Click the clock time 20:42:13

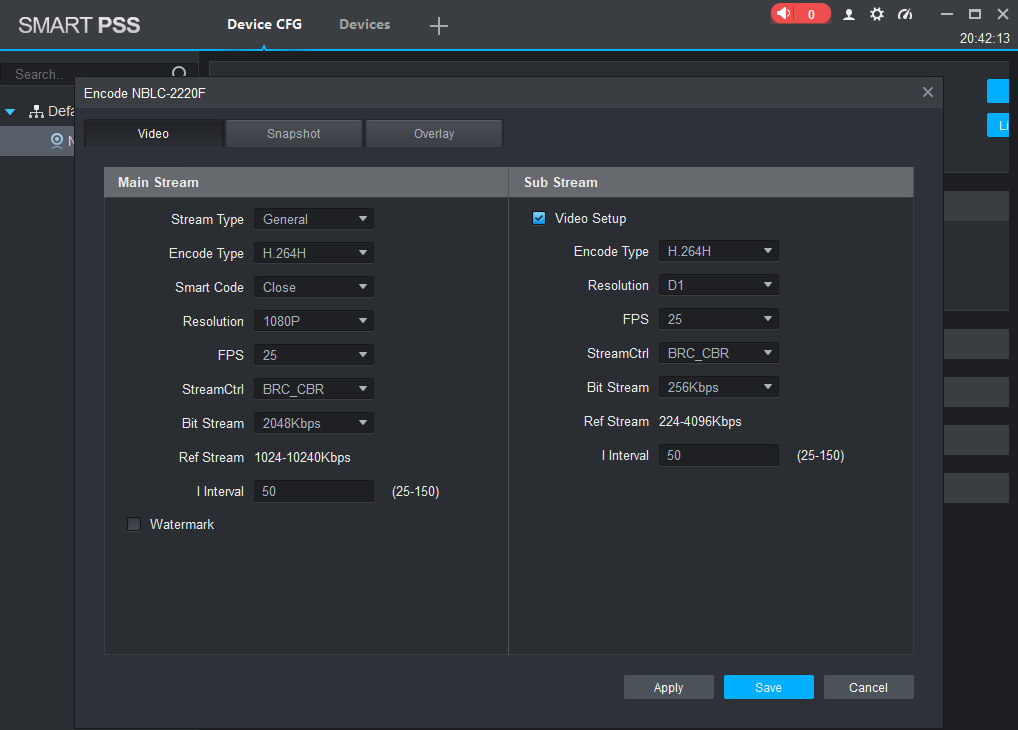pyautogui.click(x=984, y=38)
